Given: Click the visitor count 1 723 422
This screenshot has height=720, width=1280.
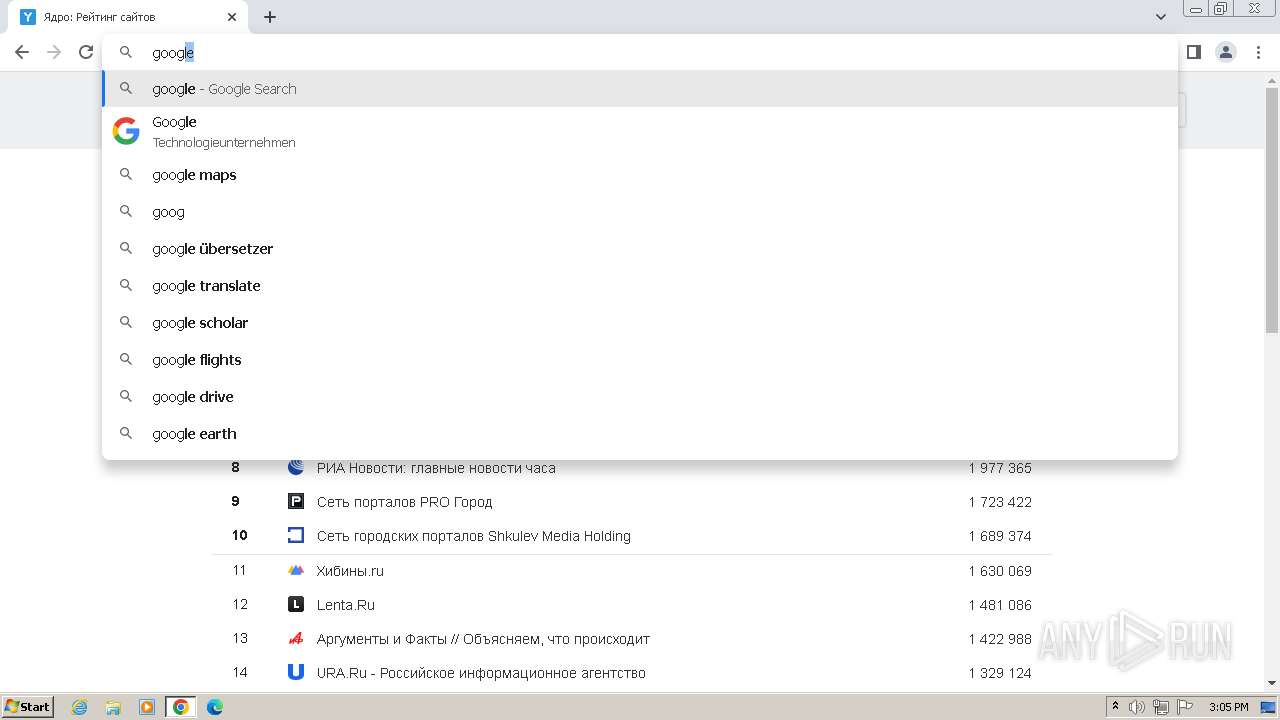Looking at the screenshot, I should [x=1000, y=502].
